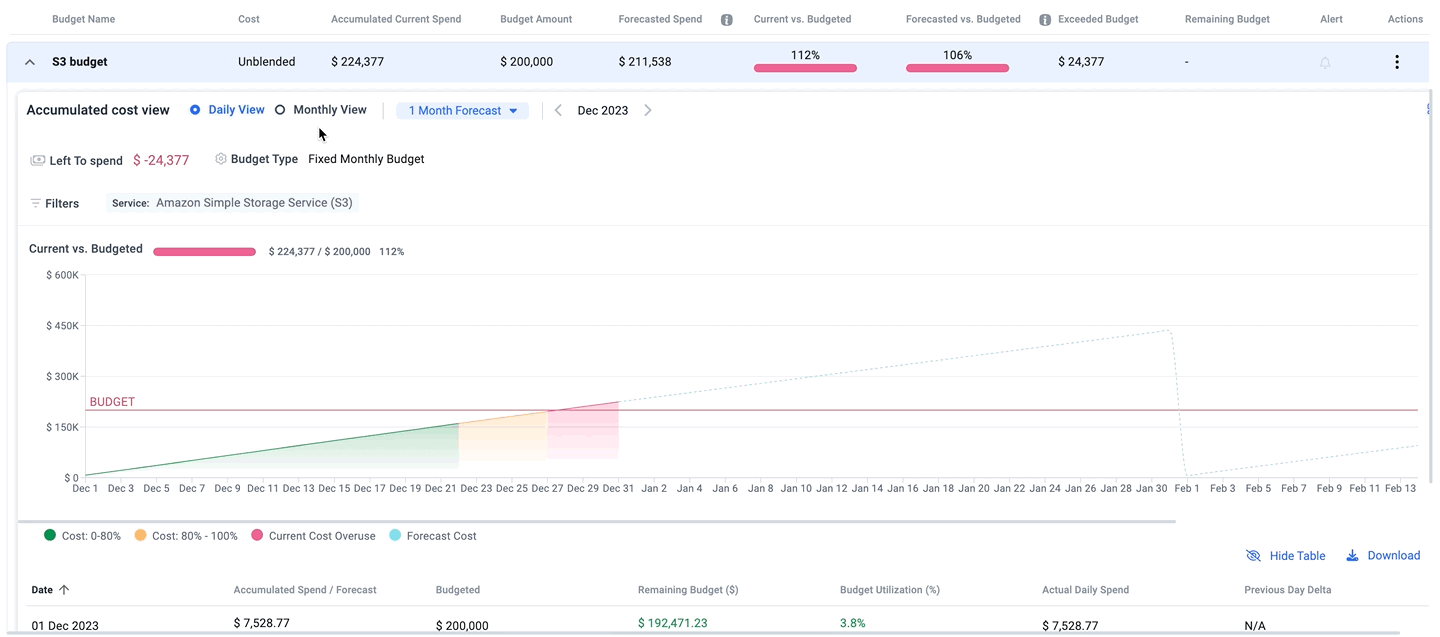
Task: Go to previous month arrow before Dec 2023
Action: 558,111
